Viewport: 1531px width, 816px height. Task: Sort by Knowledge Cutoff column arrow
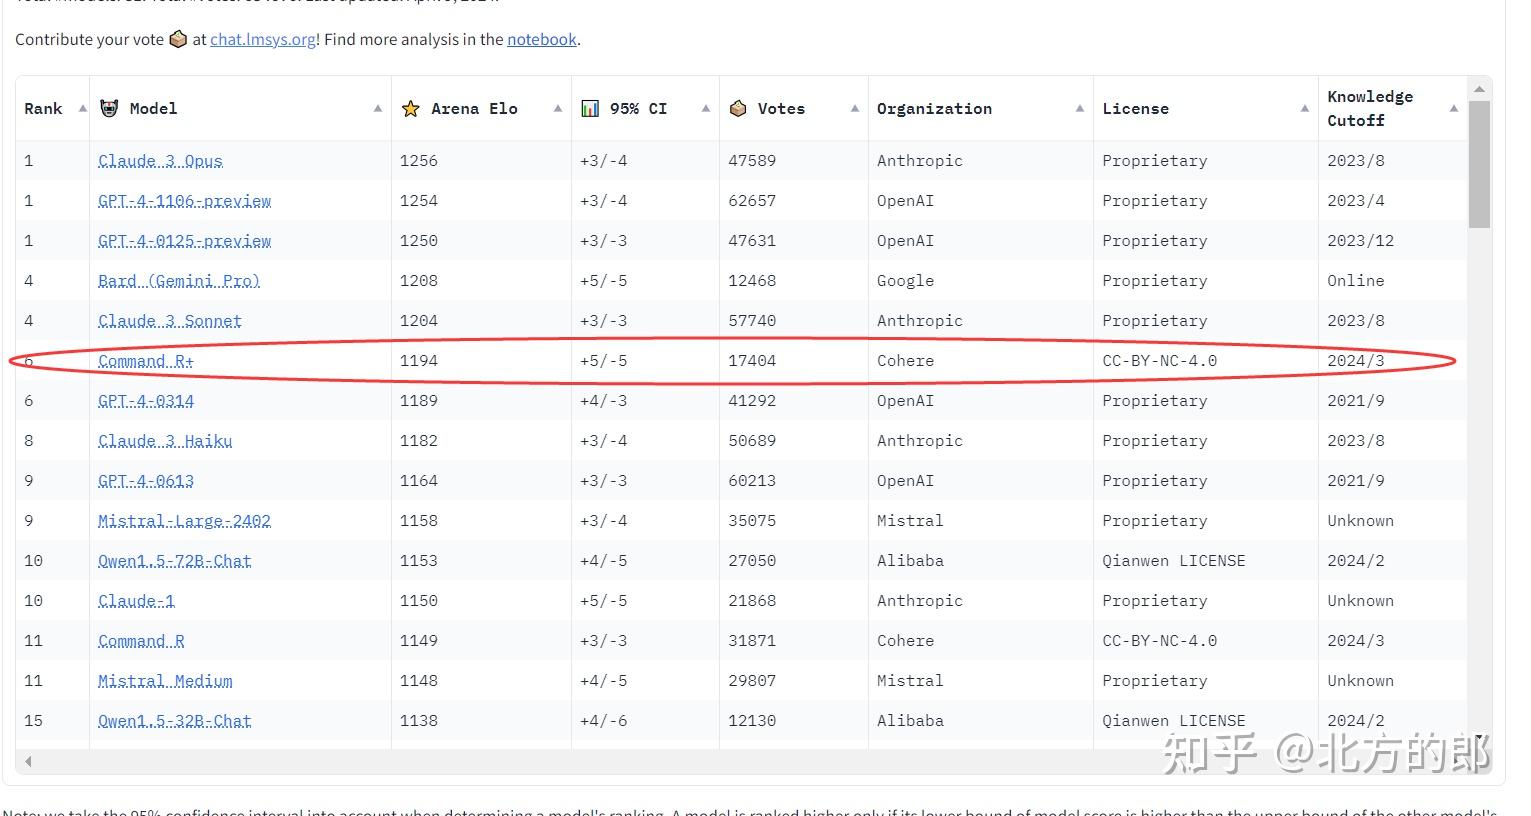[x=1453, y=108]
